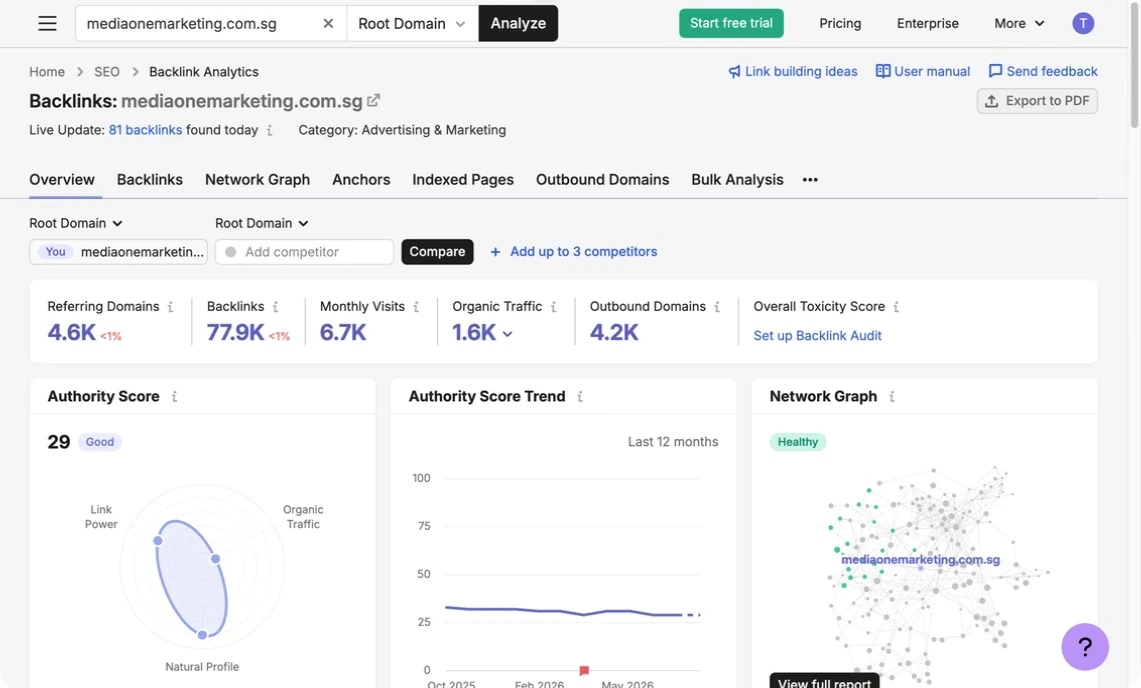The width and height of the screenshot is (1141, 688).
Task: Open the Outbound Domains tab
Action: 603,180
